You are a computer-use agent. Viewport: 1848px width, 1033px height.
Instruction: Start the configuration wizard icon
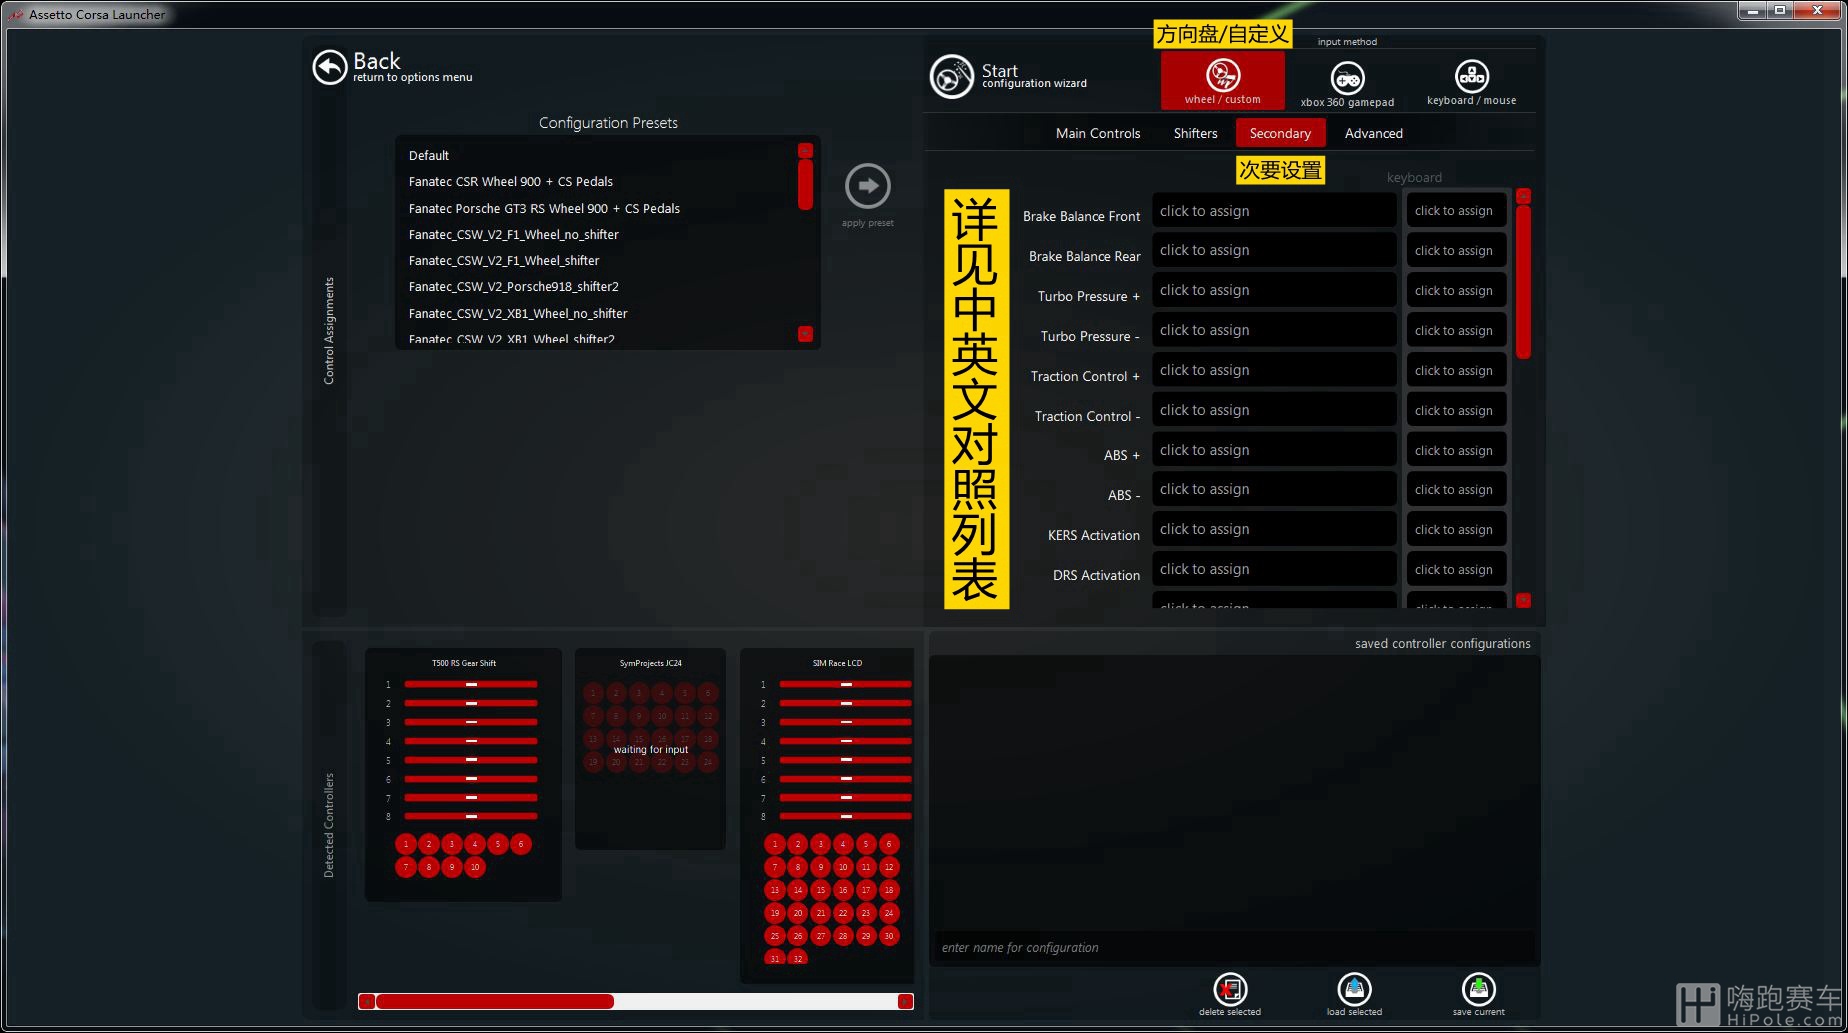951,76
